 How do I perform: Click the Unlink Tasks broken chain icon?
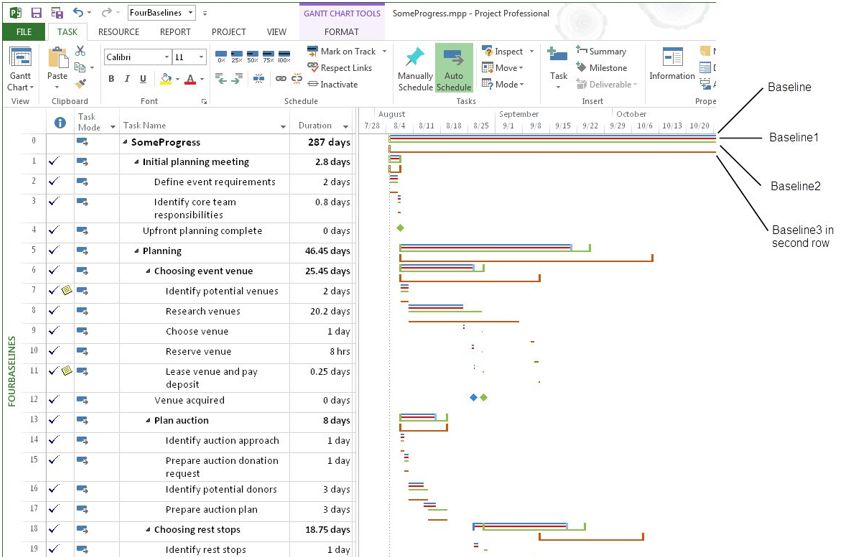[297, 79]
